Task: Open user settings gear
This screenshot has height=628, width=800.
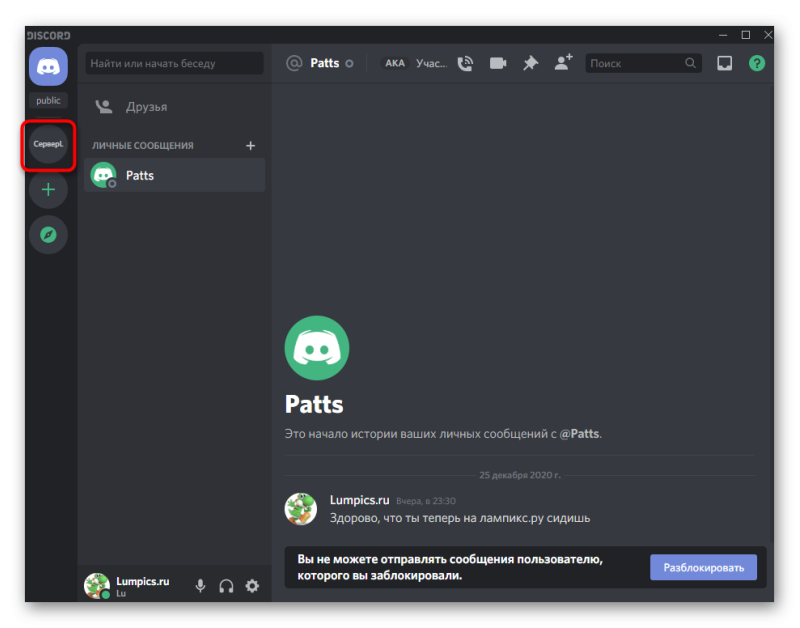Action: click(x=253, y=586)
